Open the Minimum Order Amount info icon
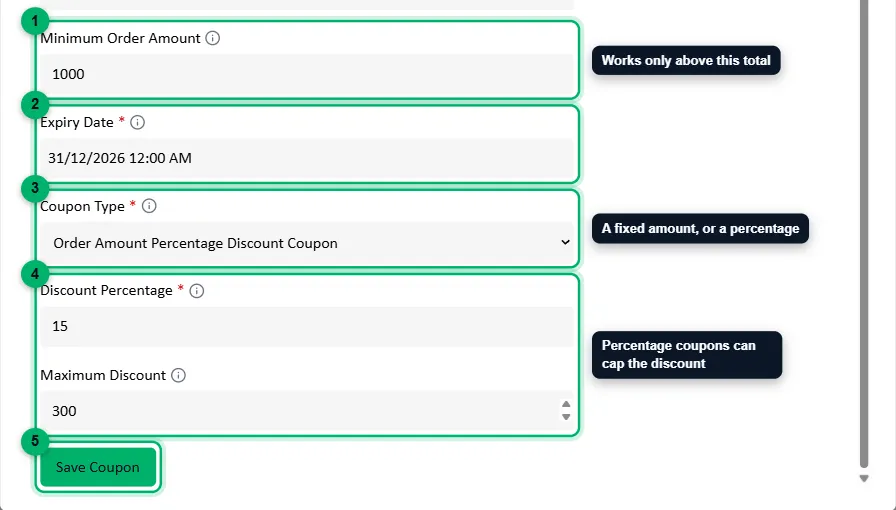 (213, 38)
